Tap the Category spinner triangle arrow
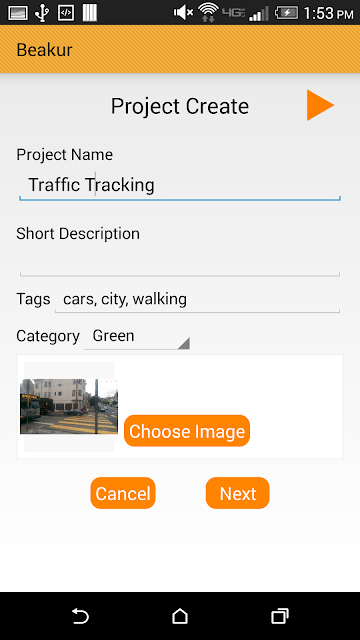This screenshot has width=360, height=640. click(184, 343)
